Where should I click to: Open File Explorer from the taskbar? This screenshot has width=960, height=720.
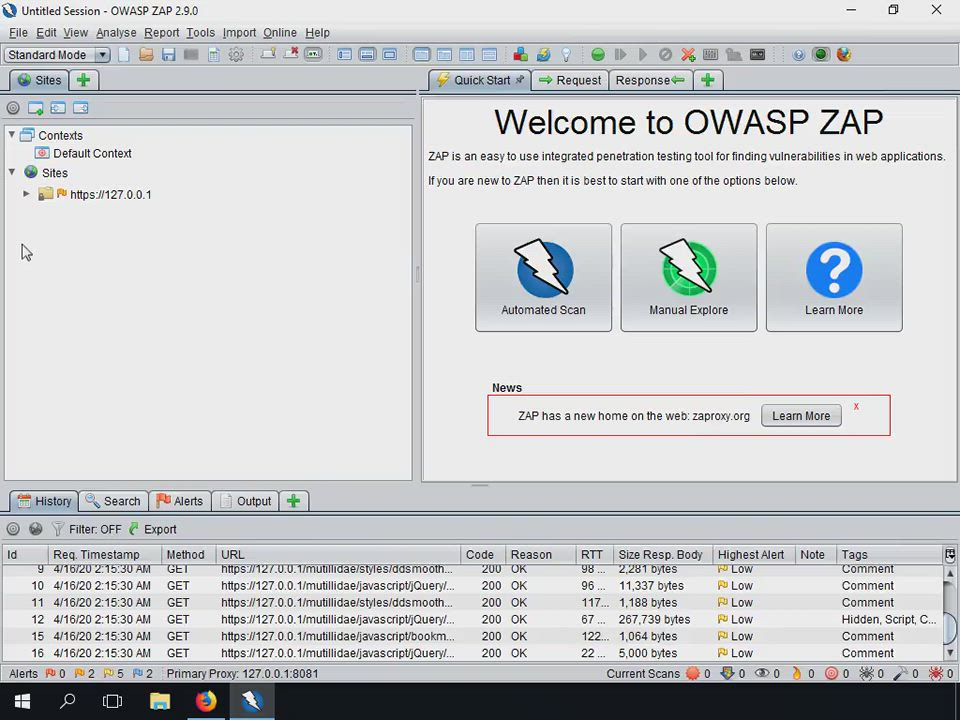click(160, 700)
